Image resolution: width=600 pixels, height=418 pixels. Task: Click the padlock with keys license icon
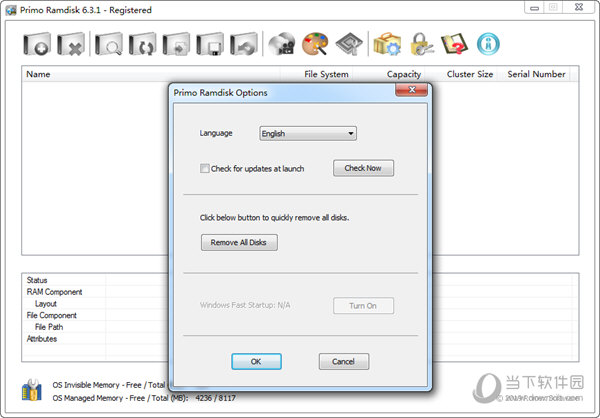(421, 44)
